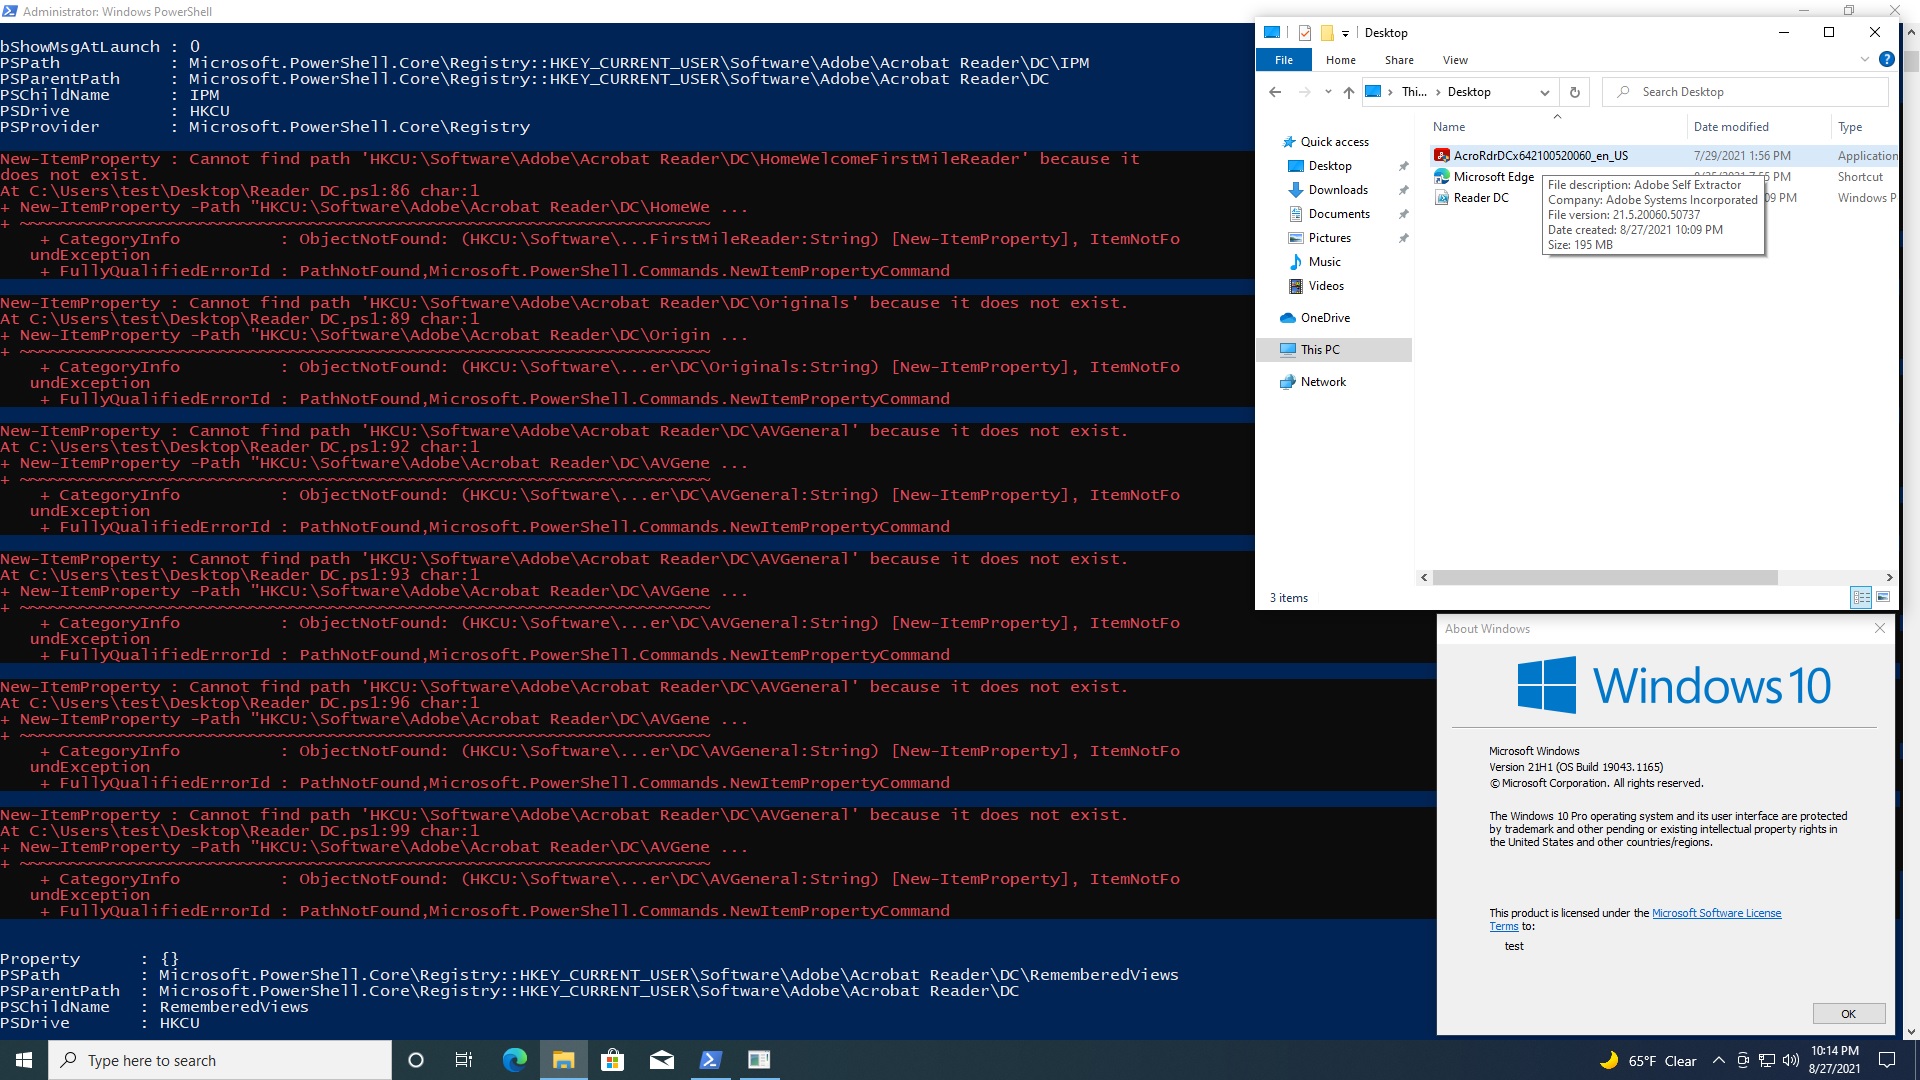1920x1080 pixels.
Task: Open the address bar history dropdown
Action: [1545, 92]
